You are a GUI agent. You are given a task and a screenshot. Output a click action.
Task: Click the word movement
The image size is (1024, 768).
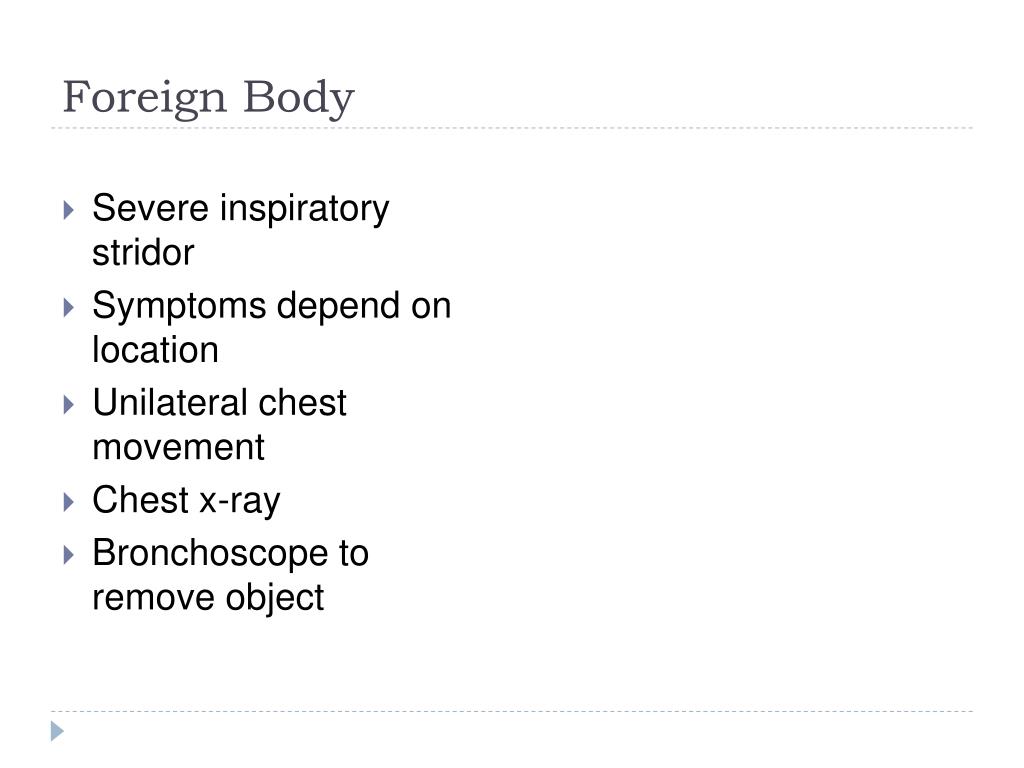pos(178,448)
